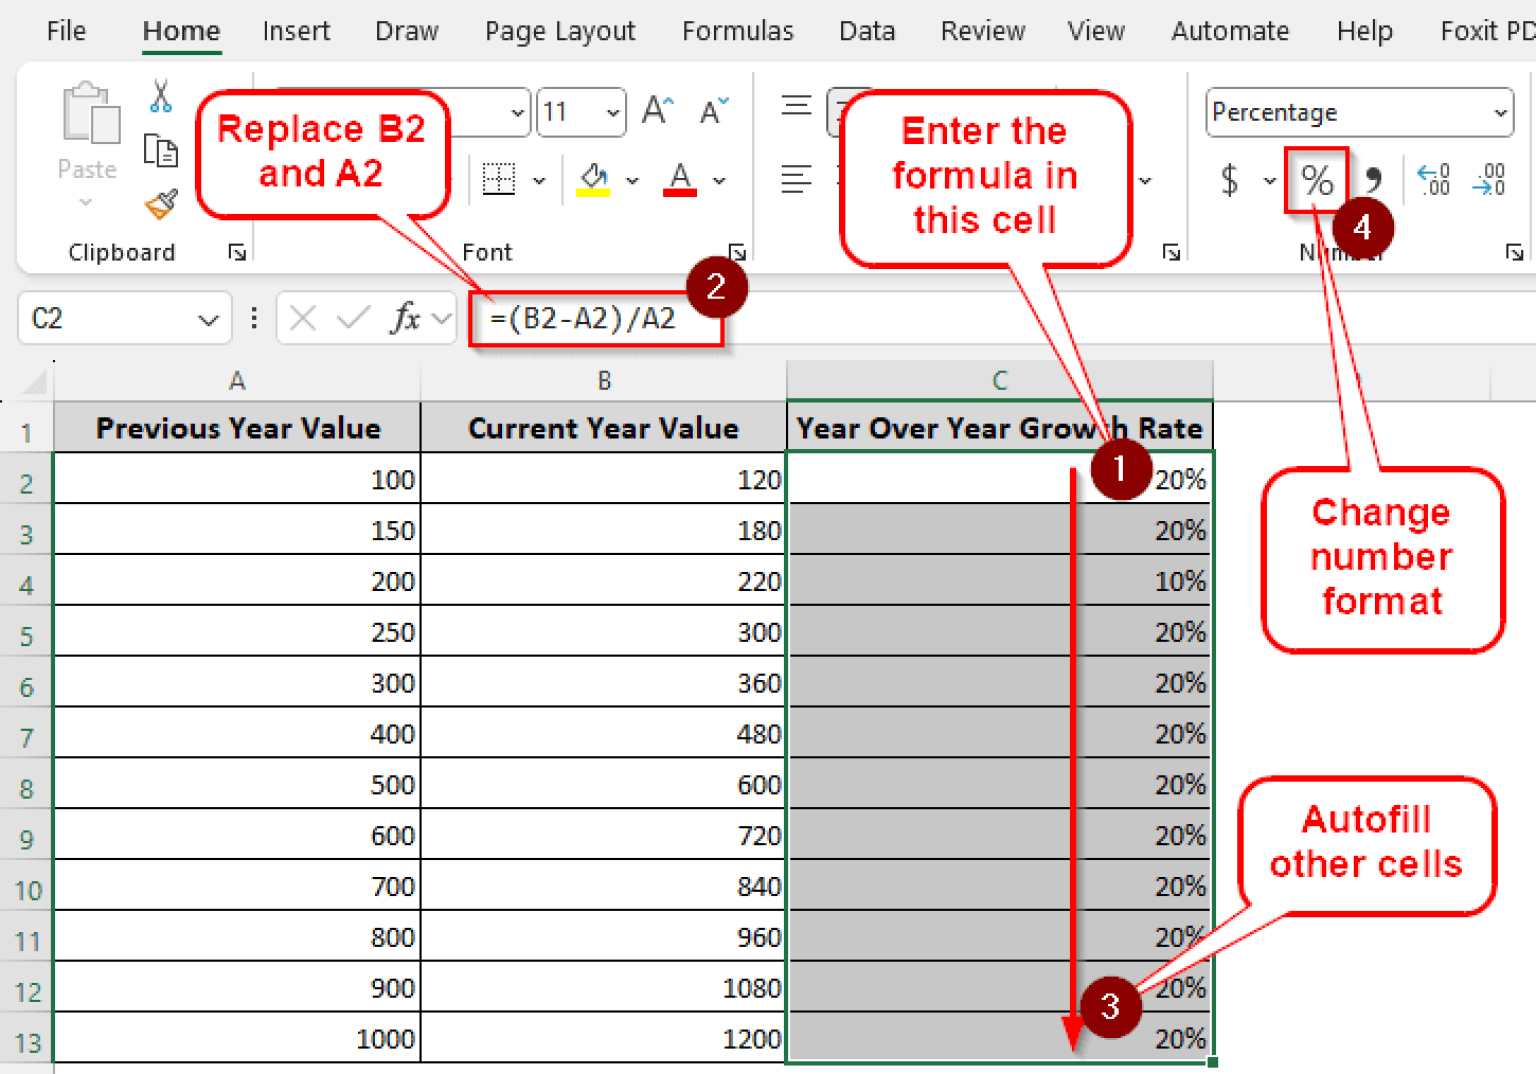Click the Increase Font Size icon
This screenshot has height=1074, width=1536.
click(x=657, y=112)
